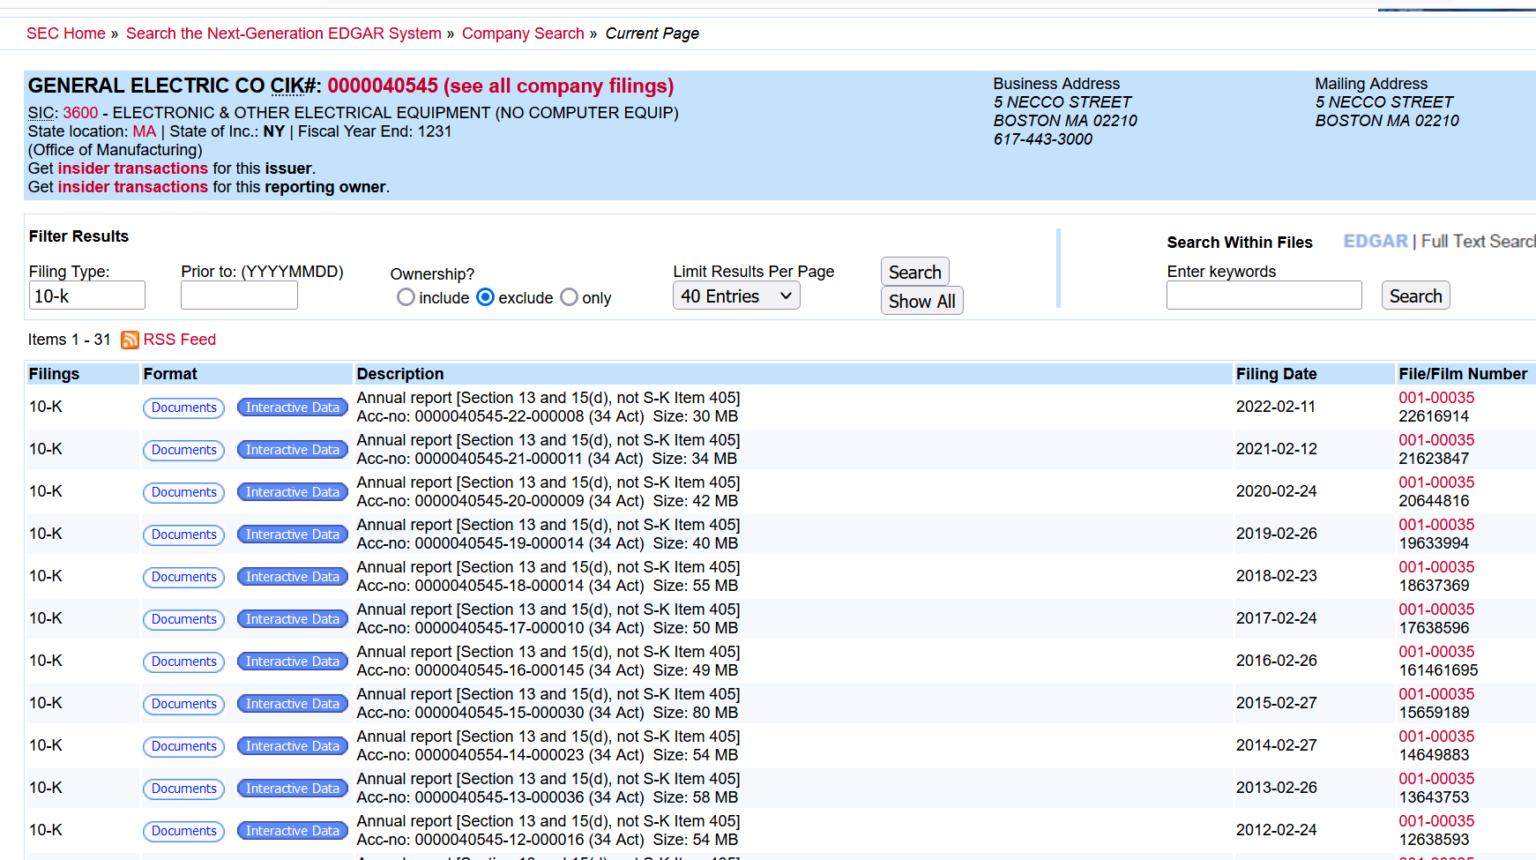This screenshot has width=1536, height=860.
Task: Change results limit from 40 Entries
Action: 736,295
